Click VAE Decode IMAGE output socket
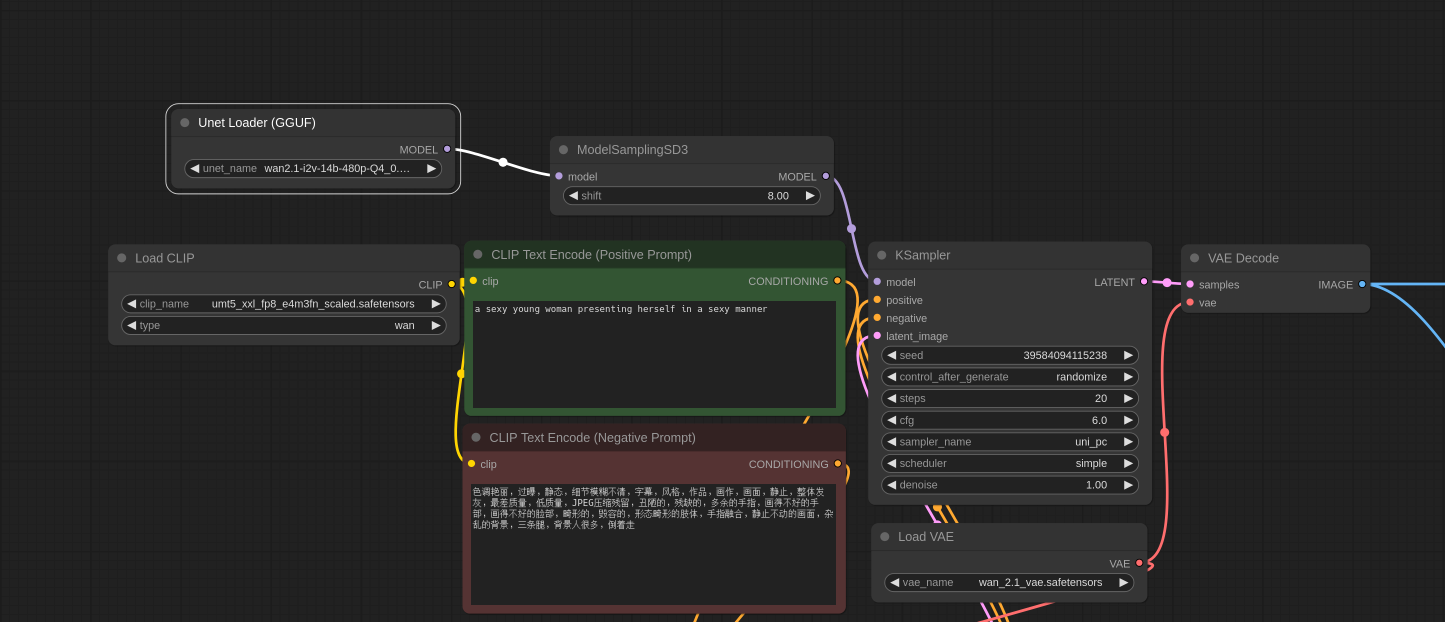Image resolution: width=1445 pixels, height=622 pixels. (1362, 284)
